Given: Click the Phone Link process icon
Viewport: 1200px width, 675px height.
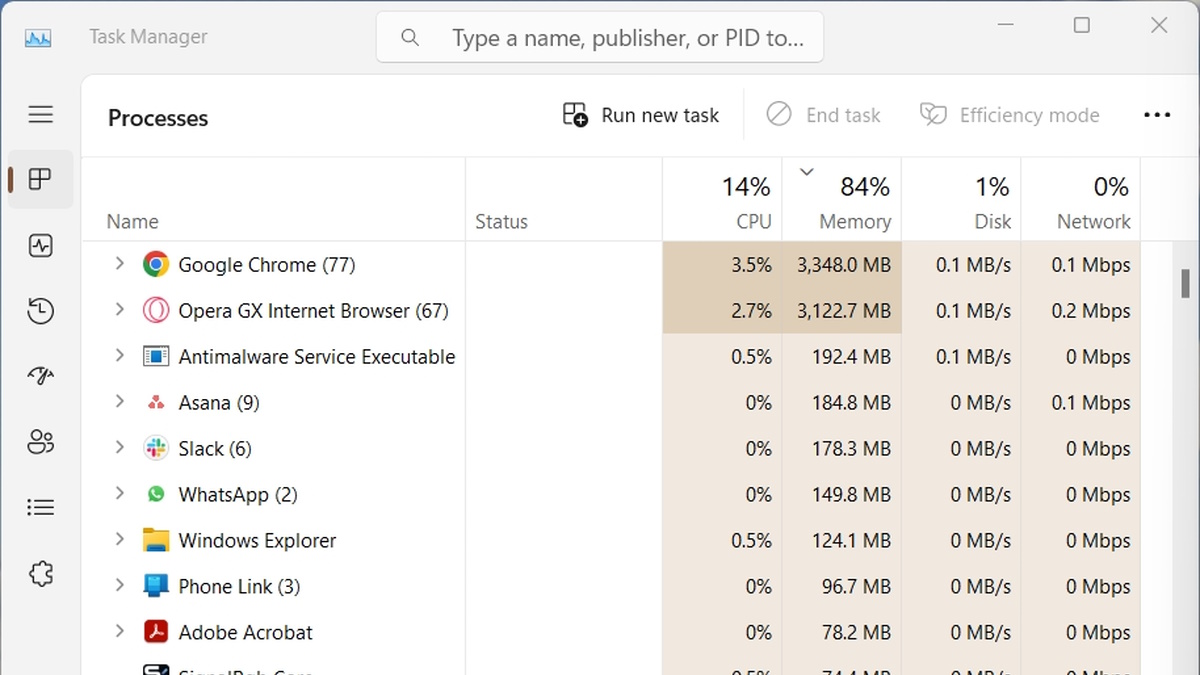Looking at the screenshot, I should point(156,586).
